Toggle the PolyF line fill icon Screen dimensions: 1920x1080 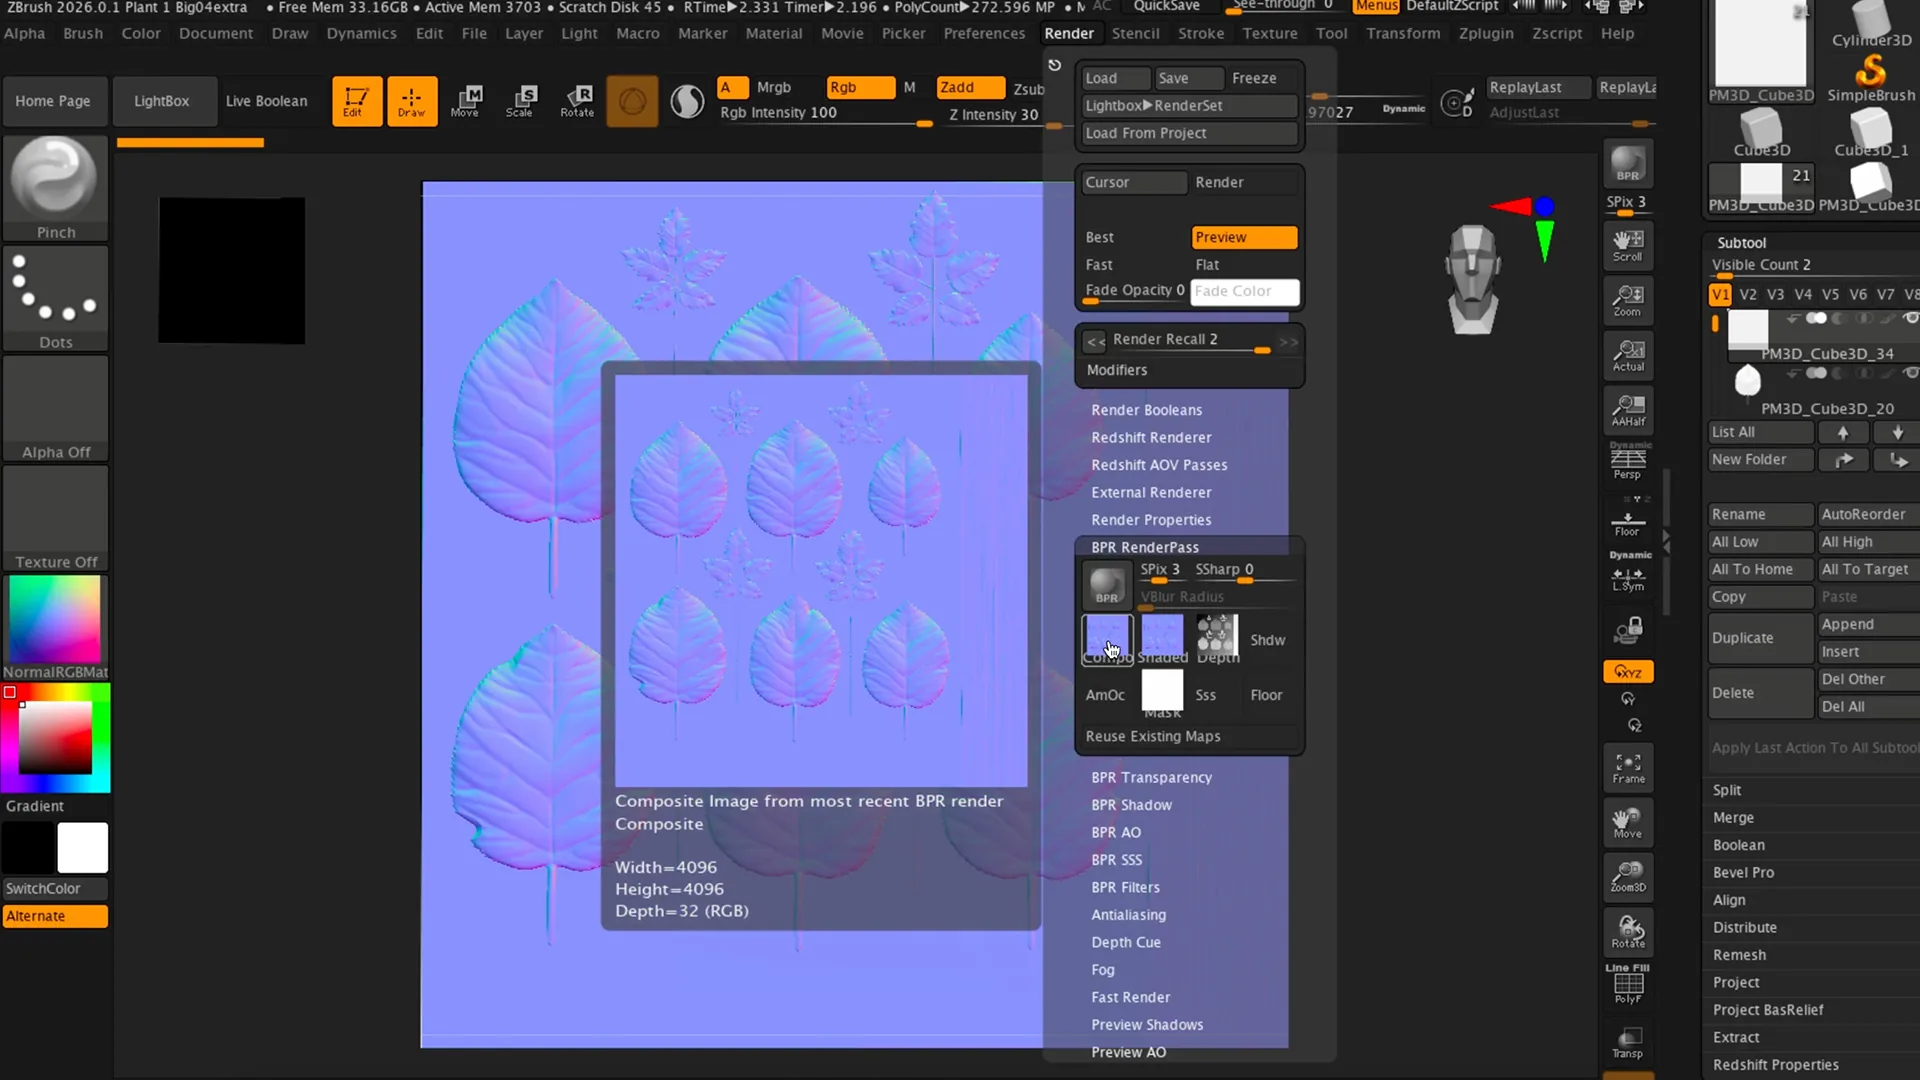1628,987
